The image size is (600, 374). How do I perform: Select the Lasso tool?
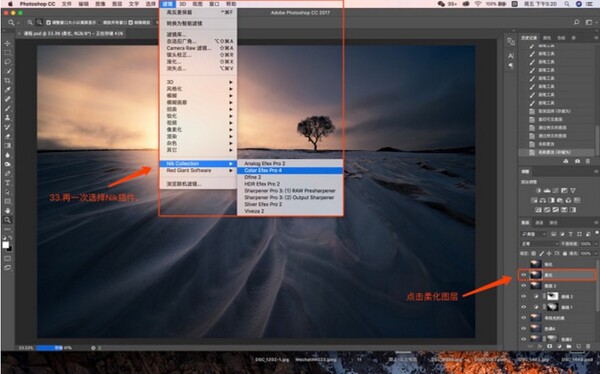click(7, 62)
